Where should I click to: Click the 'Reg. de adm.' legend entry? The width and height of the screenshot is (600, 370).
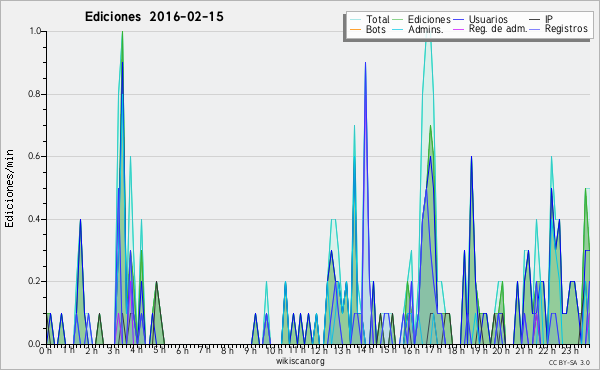coord(498,29)
